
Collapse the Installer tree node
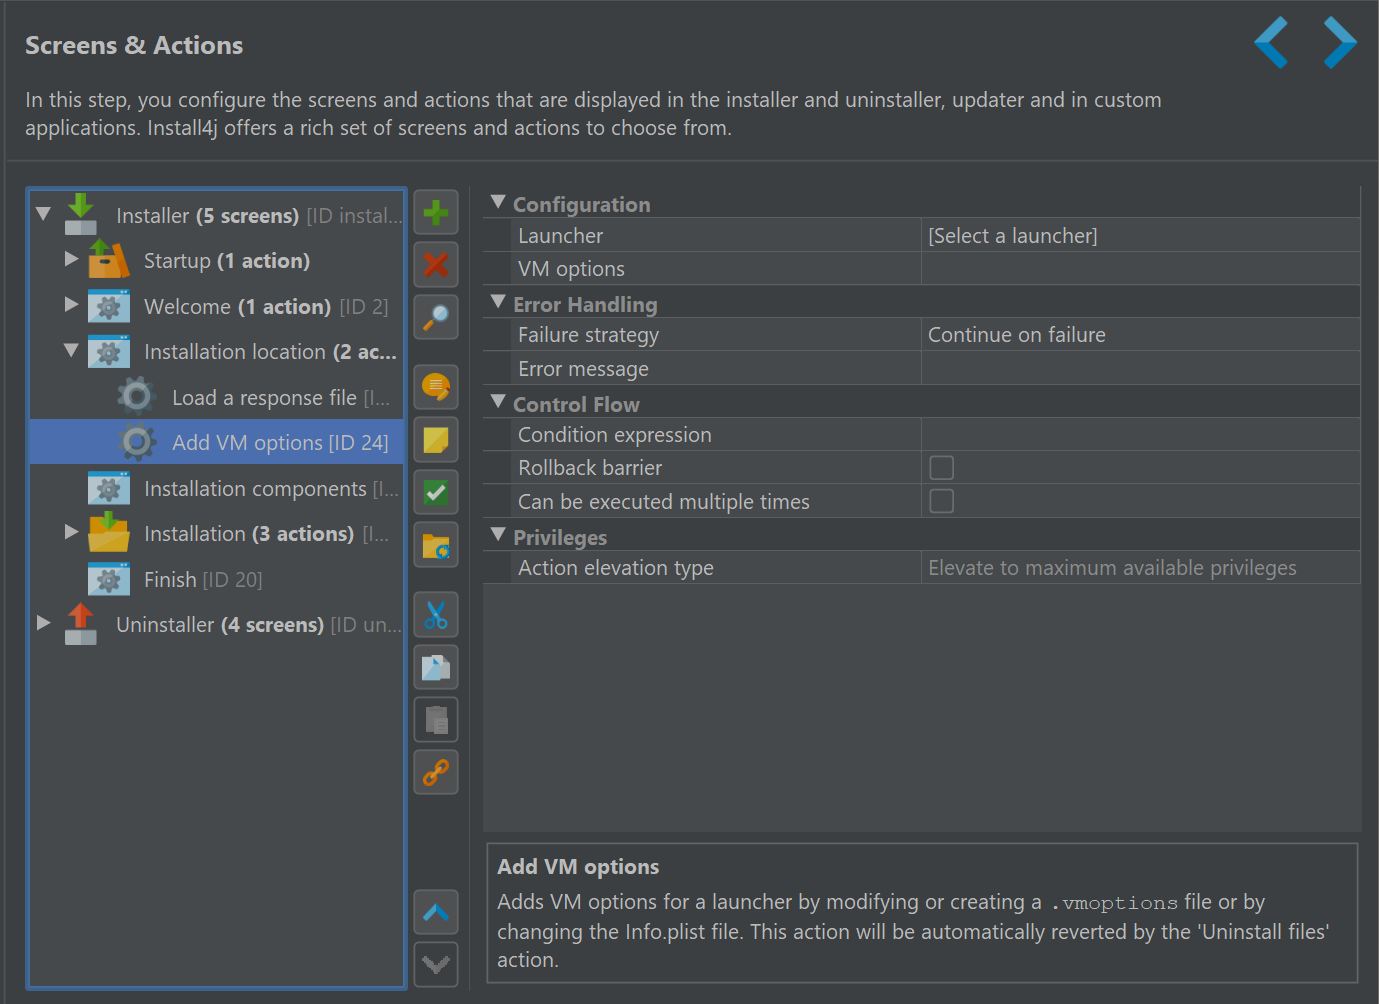43,214
